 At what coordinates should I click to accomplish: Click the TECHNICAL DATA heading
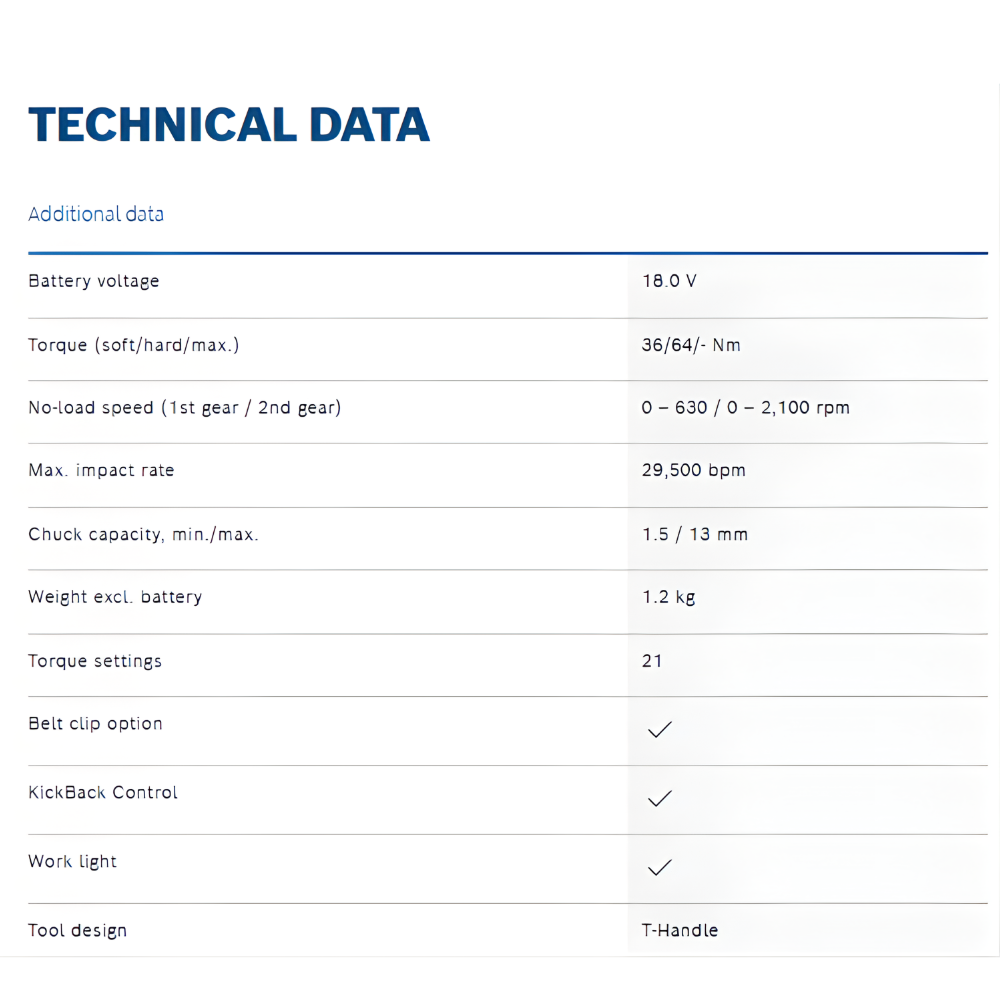pos(229,125)
